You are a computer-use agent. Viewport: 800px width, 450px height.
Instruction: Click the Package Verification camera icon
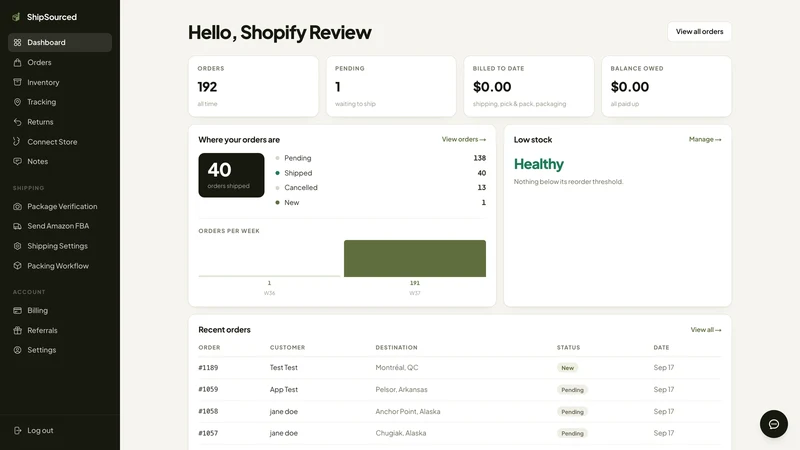[x=17, y=207]
